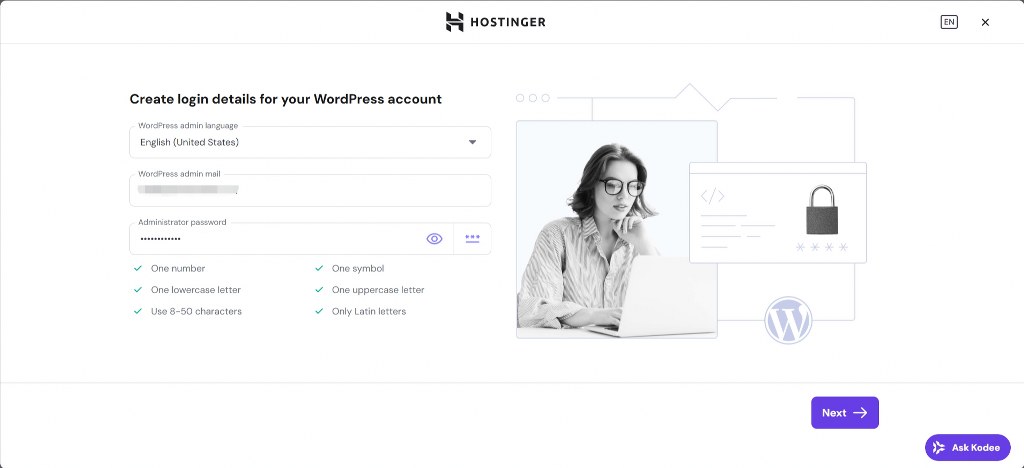
Task: Click the 'One lowercase letter' requirement text
Action: pyautogui.click(x=196, y=290)
